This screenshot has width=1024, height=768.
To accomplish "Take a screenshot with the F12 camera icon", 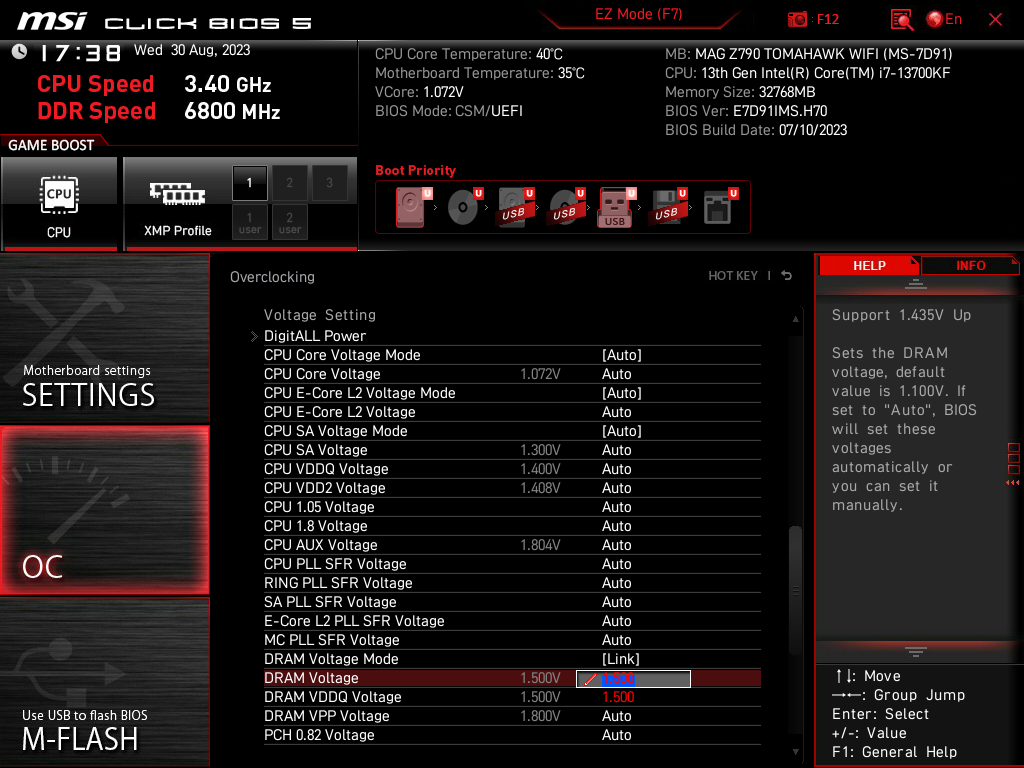I will 797,20.
